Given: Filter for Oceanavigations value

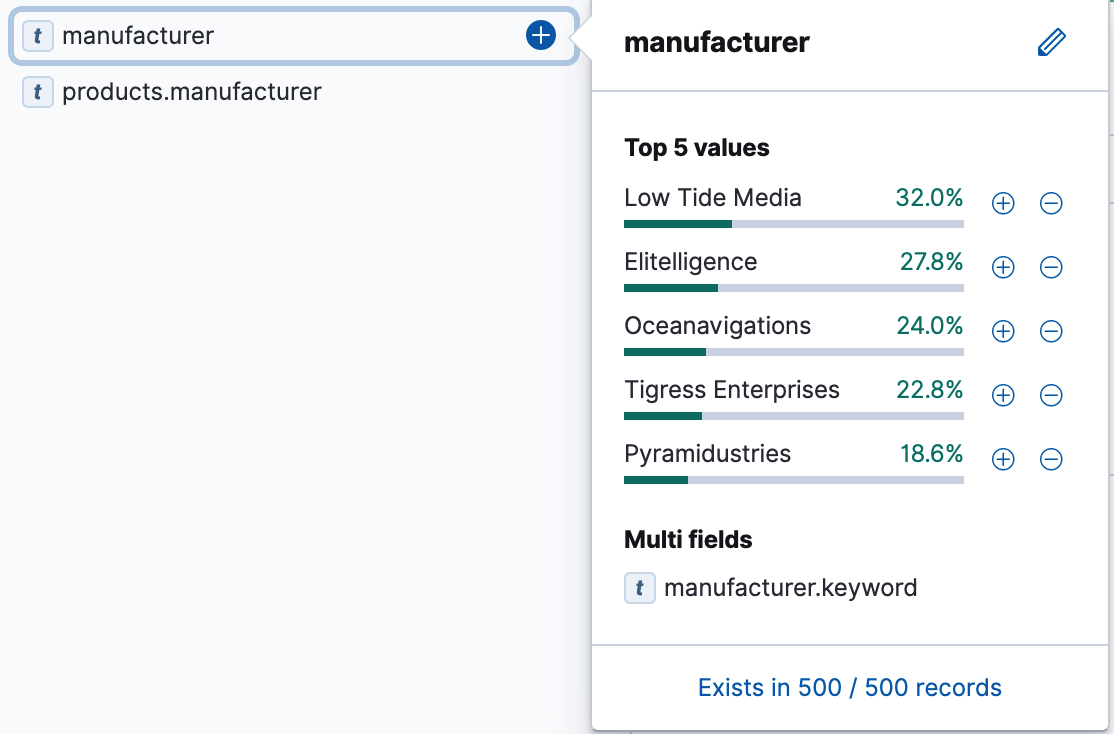Looking at the screenshot, I should [x=1002, y=331].
